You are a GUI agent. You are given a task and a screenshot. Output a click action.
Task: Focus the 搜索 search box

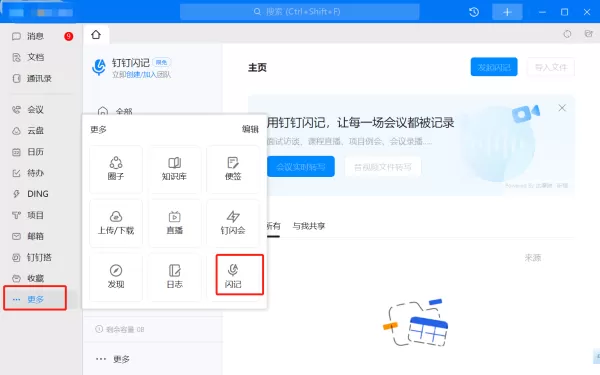tap(300, 12)
